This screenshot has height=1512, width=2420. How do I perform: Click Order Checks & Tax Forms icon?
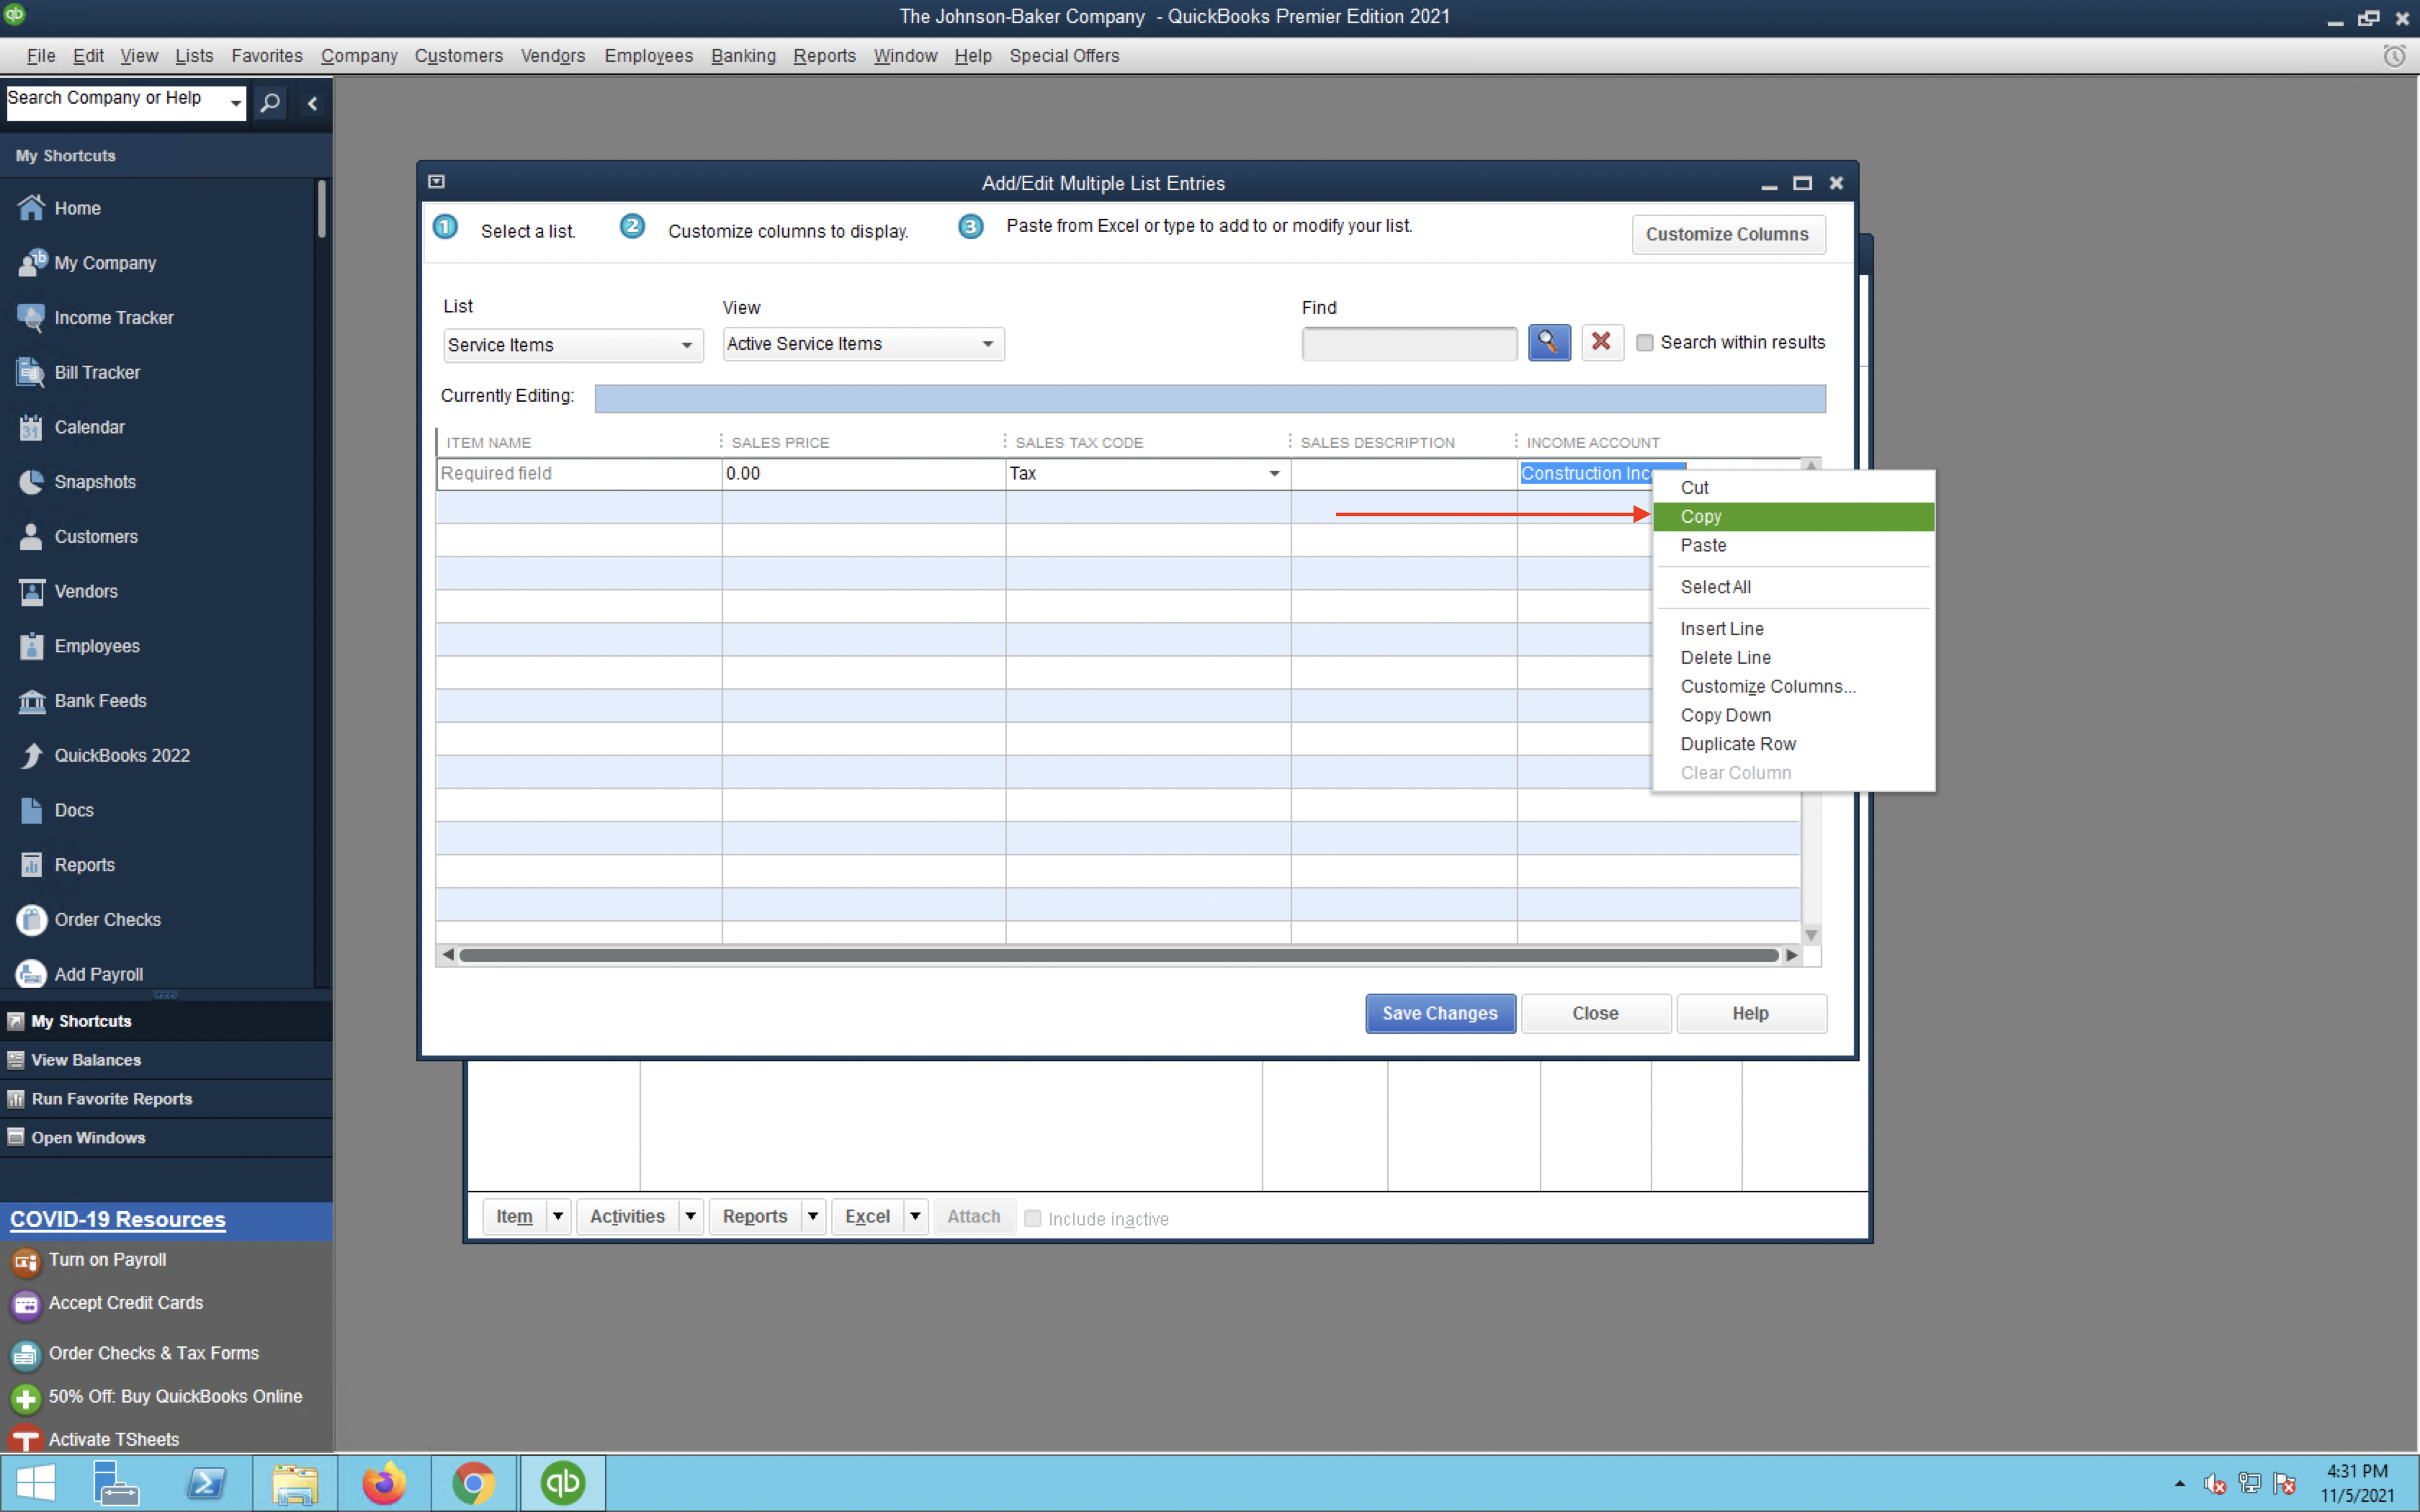pyautogui.click(x=26, y=1355)
